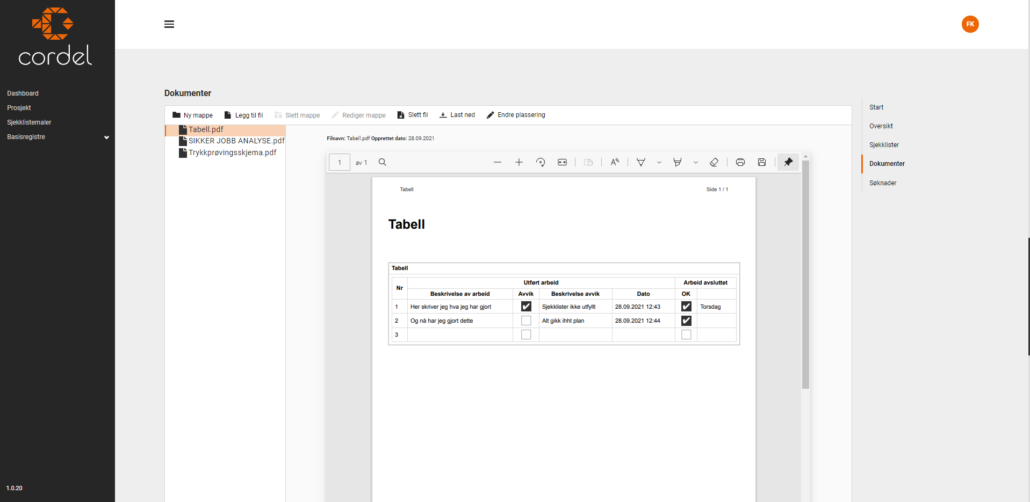Click the search icon in PDF toolbar
This screenshot has height=502, width=1030.
point(382,162)
